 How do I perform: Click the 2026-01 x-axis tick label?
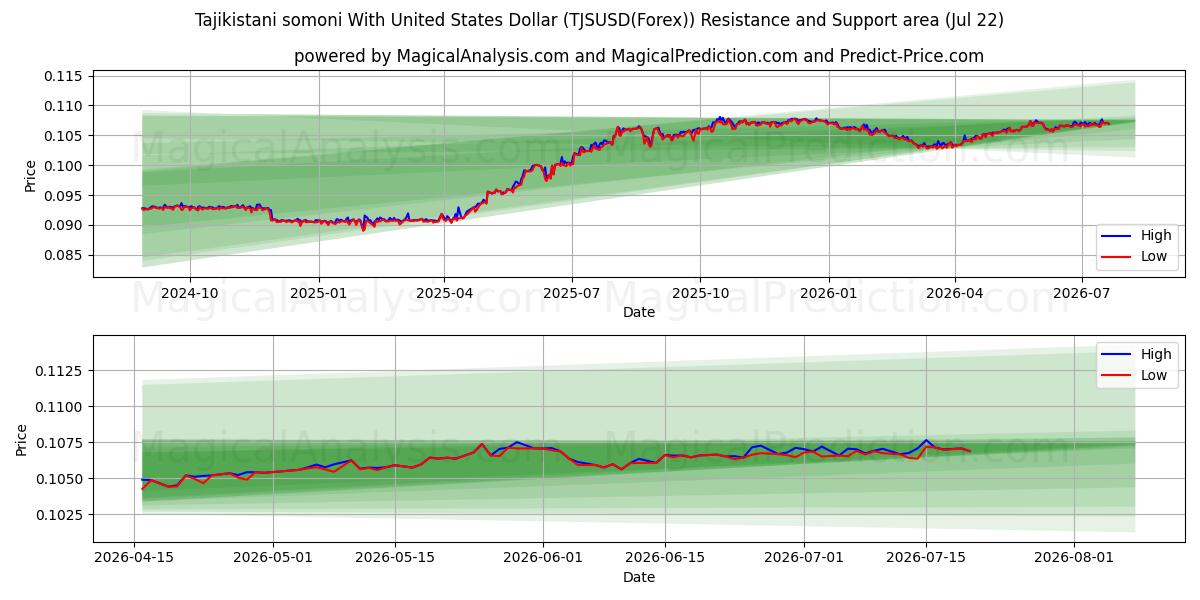click(829, 294)
